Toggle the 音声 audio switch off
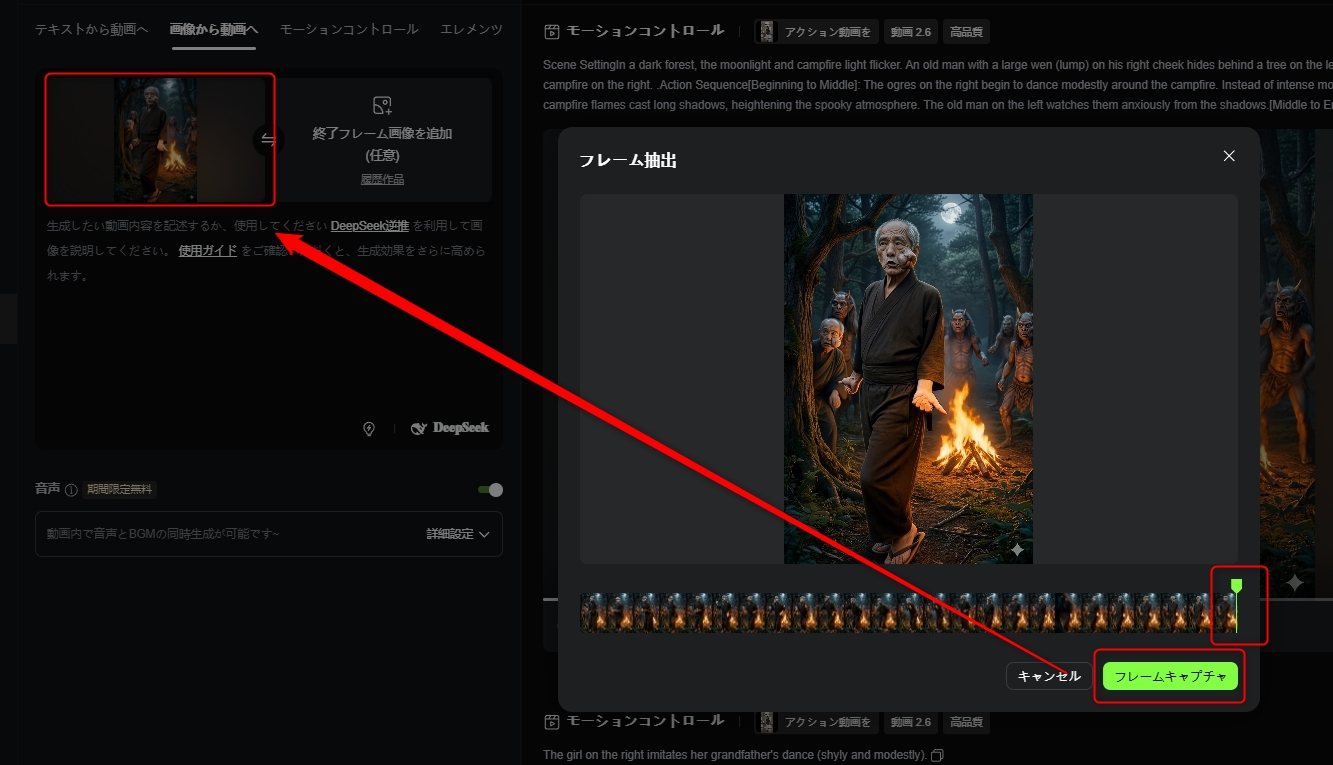 (490, 490)
